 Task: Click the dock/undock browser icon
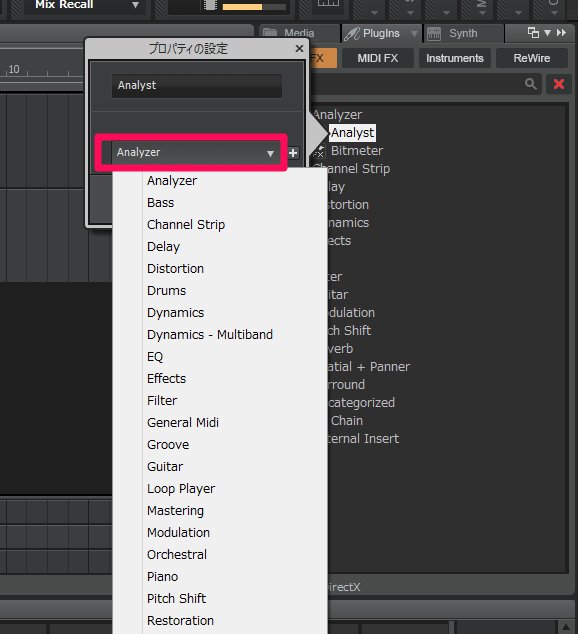[x=534, y=33]
